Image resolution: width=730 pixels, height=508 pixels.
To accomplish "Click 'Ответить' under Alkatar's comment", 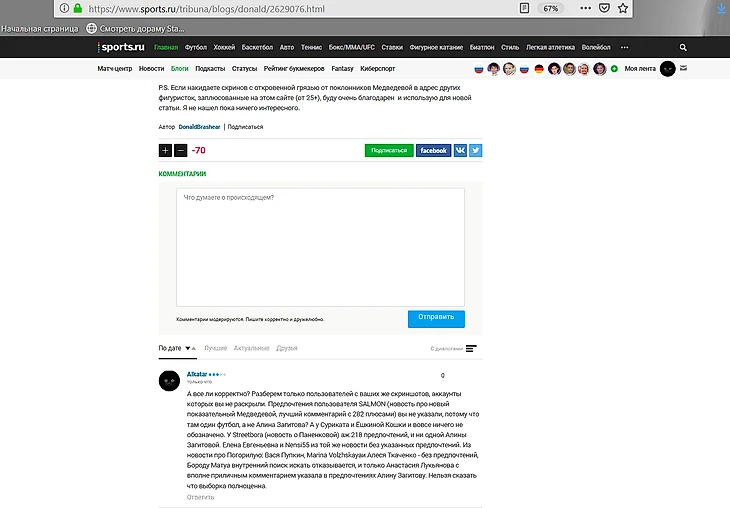I will pyautogui.click(x=200, y=497).
